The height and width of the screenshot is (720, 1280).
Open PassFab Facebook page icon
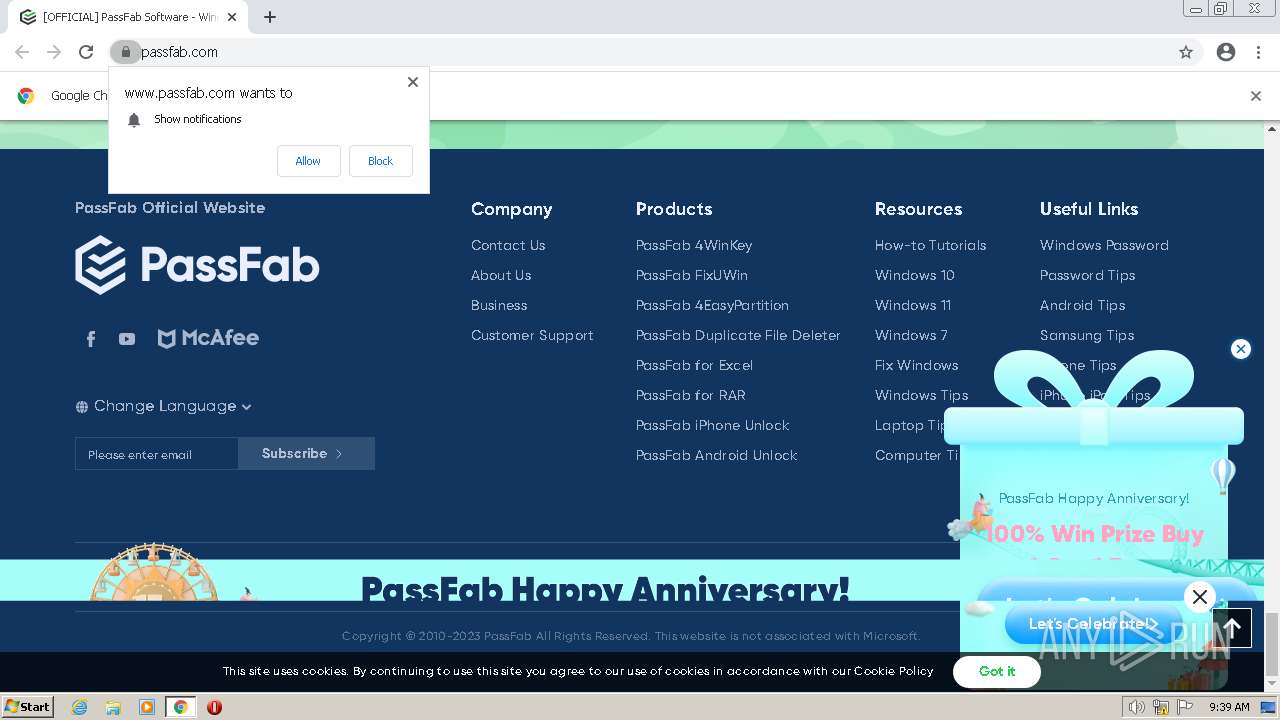(91, 339)
